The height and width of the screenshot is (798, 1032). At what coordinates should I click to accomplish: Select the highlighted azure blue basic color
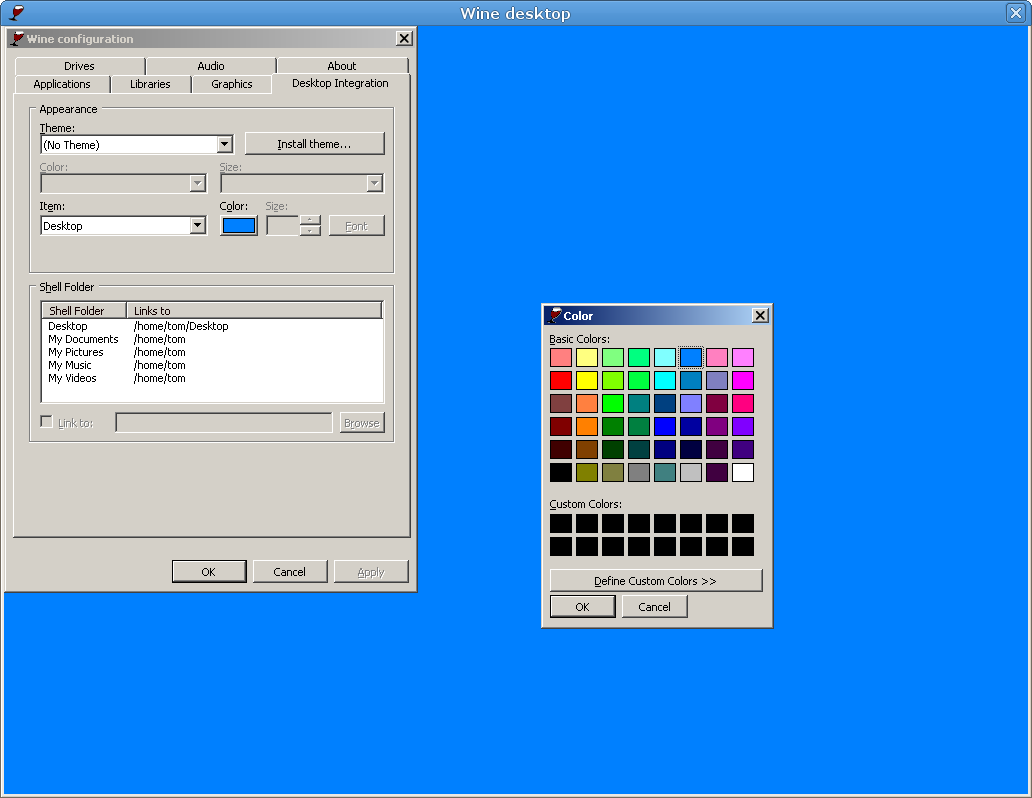(690, 357)
